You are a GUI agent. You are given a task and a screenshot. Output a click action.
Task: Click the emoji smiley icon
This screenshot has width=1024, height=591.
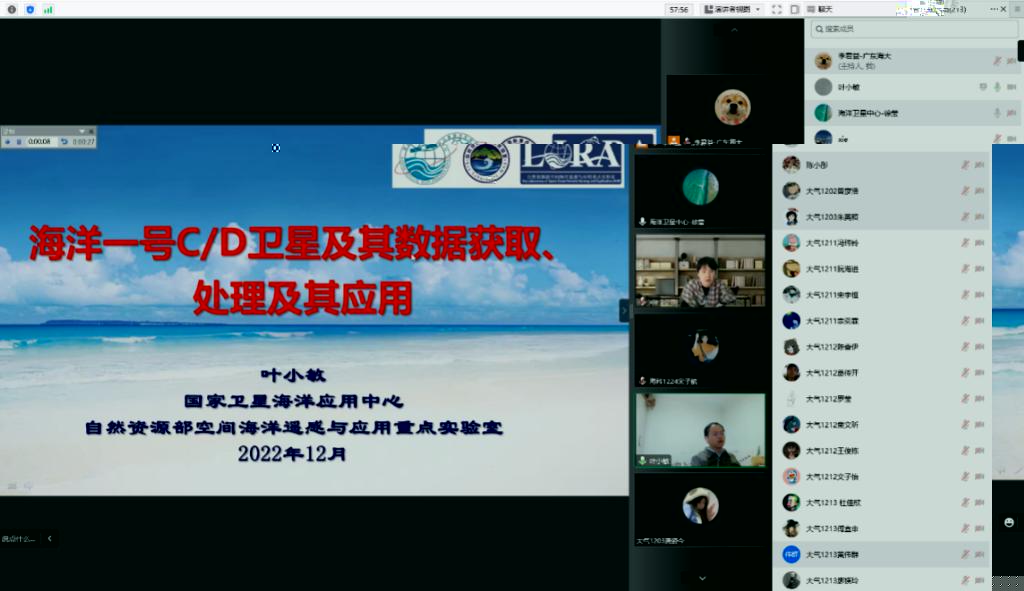pyautogui.click(x=1009, y=522)
